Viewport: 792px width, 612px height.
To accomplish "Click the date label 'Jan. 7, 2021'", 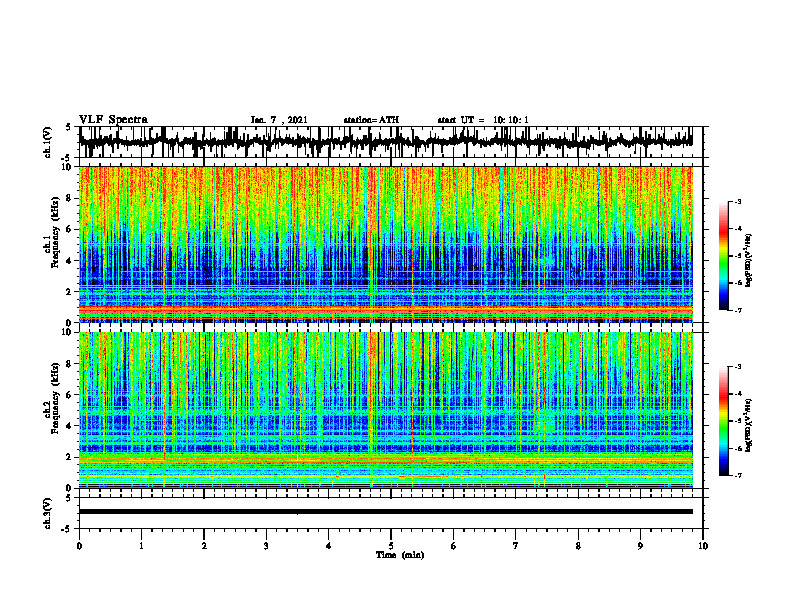I will point(279,120).
